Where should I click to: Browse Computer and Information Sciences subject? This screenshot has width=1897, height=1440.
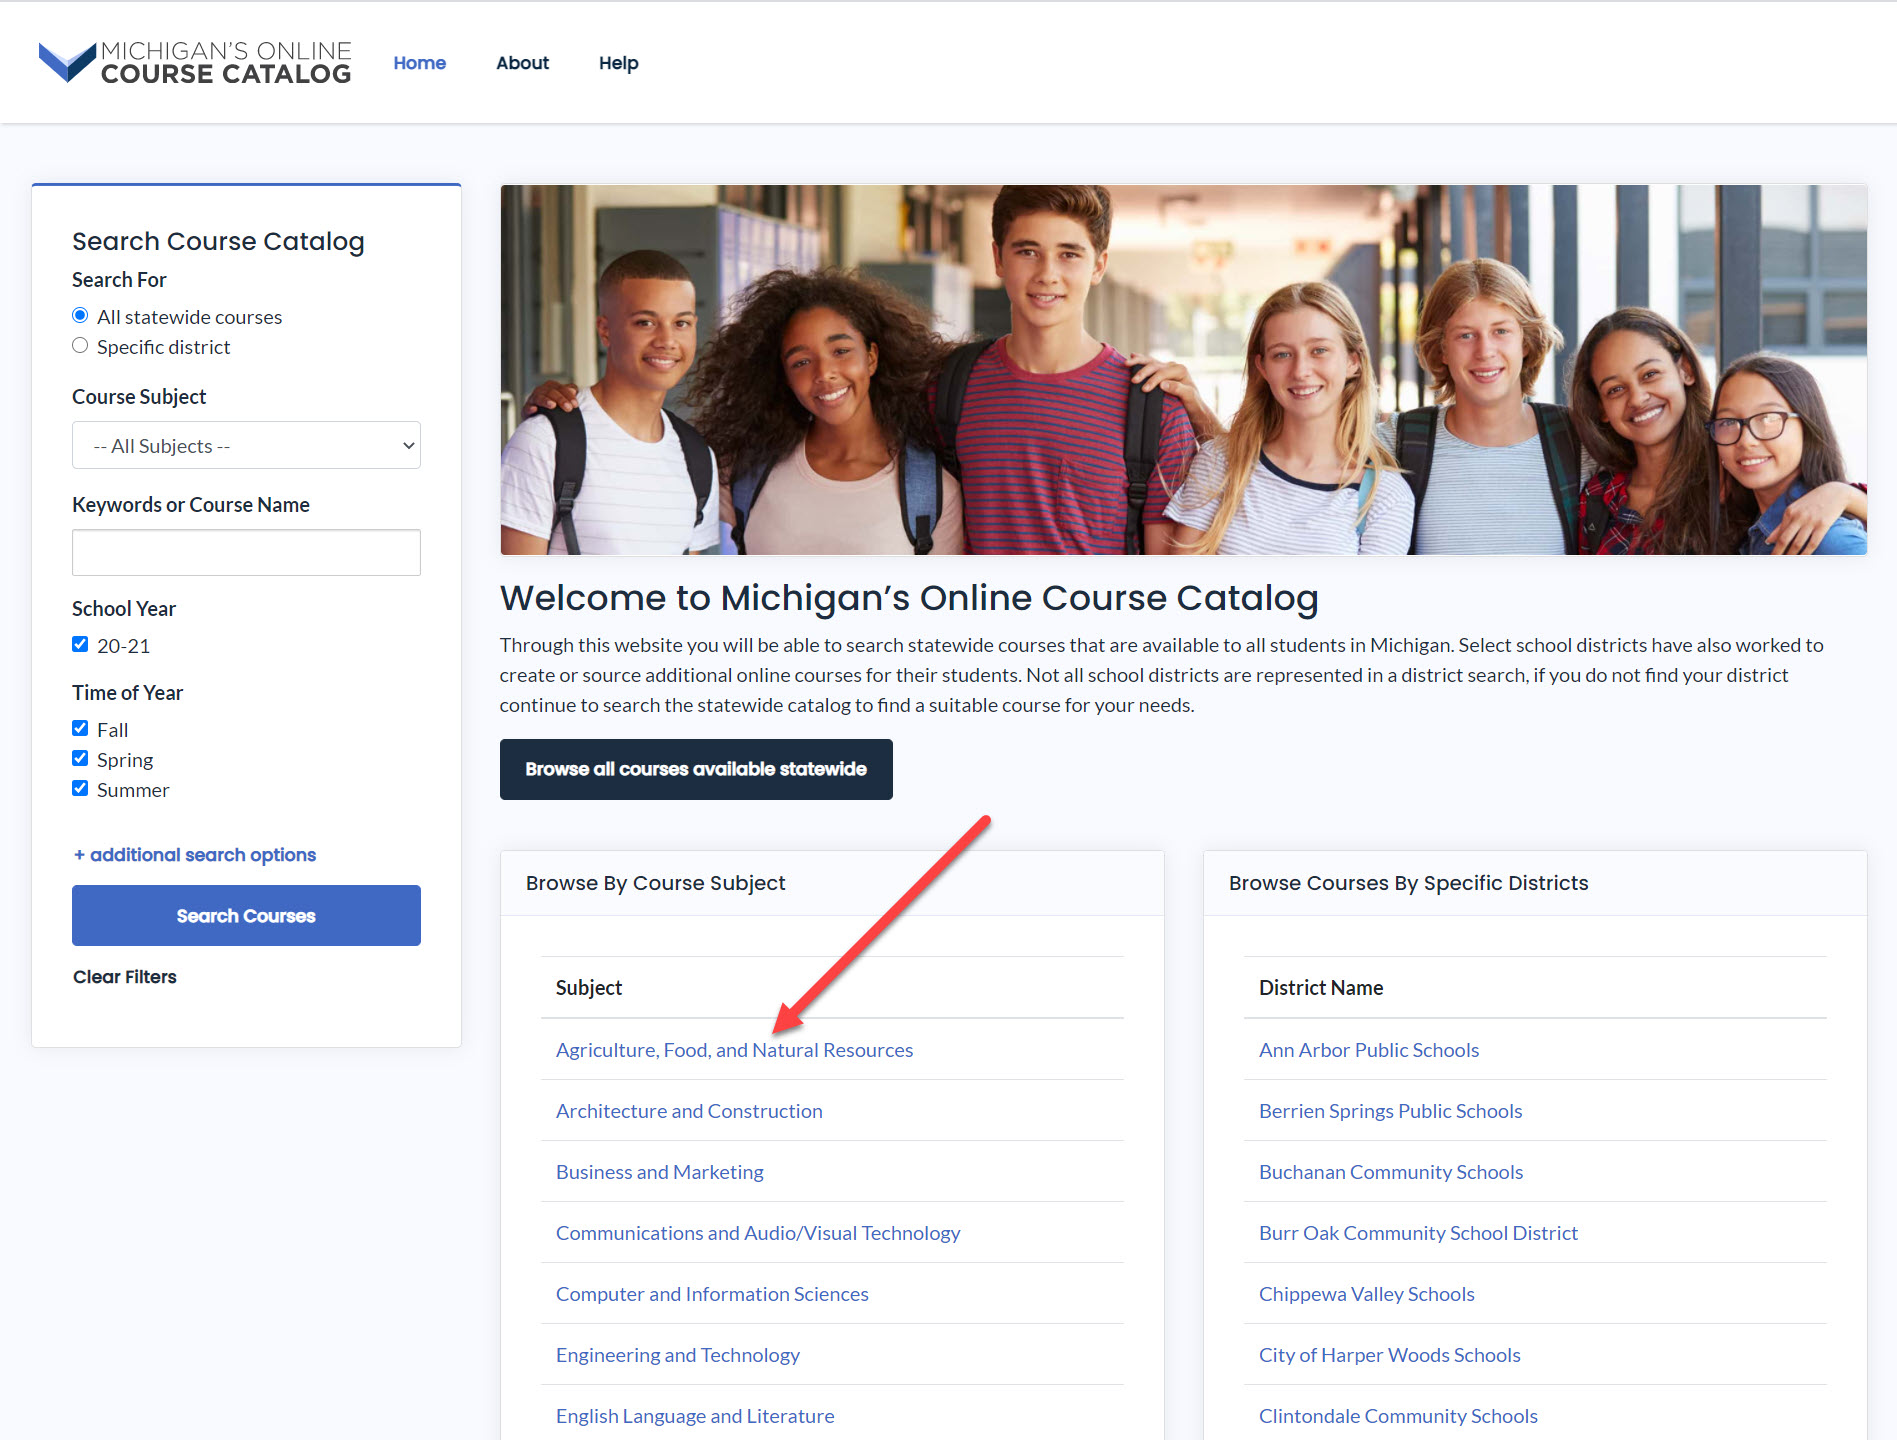click(712, 1293)
